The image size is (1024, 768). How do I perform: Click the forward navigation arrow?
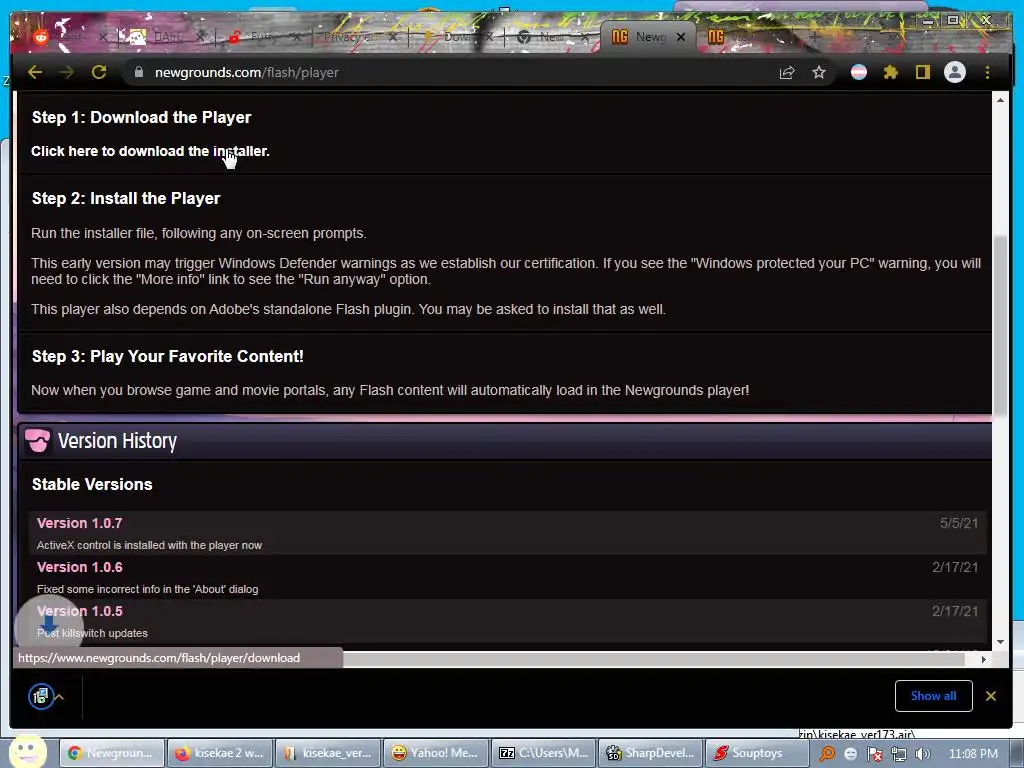point(67,72)
